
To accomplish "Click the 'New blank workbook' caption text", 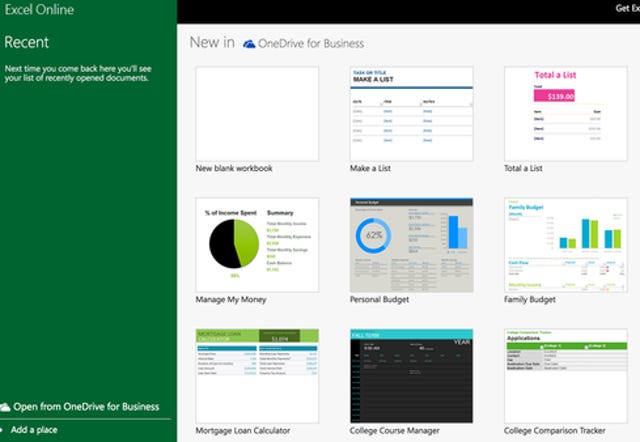I will tap(234, 168).
